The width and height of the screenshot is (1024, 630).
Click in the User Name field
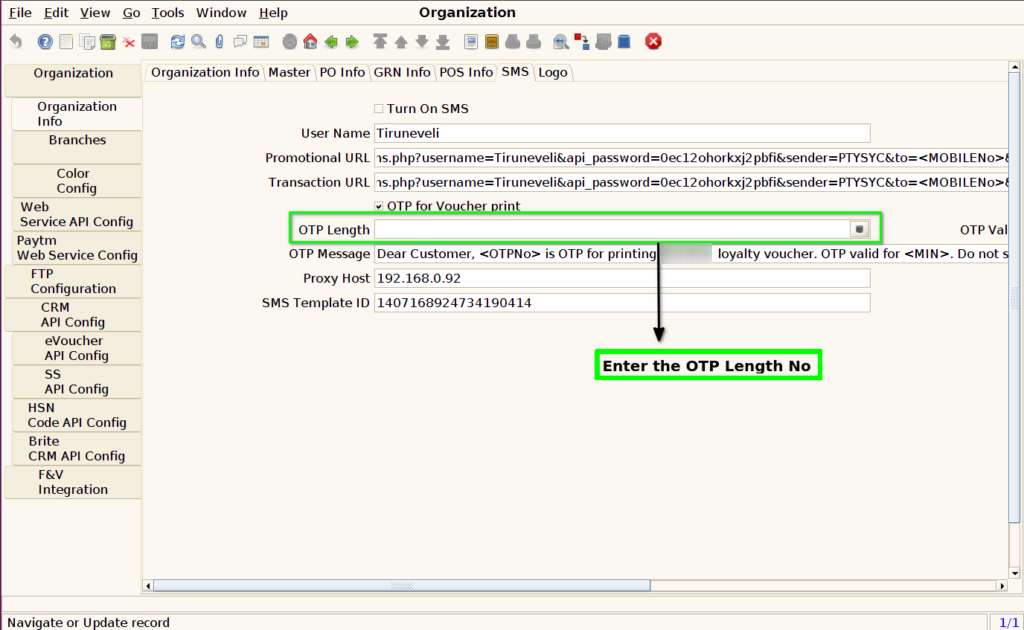coord(622,133)
